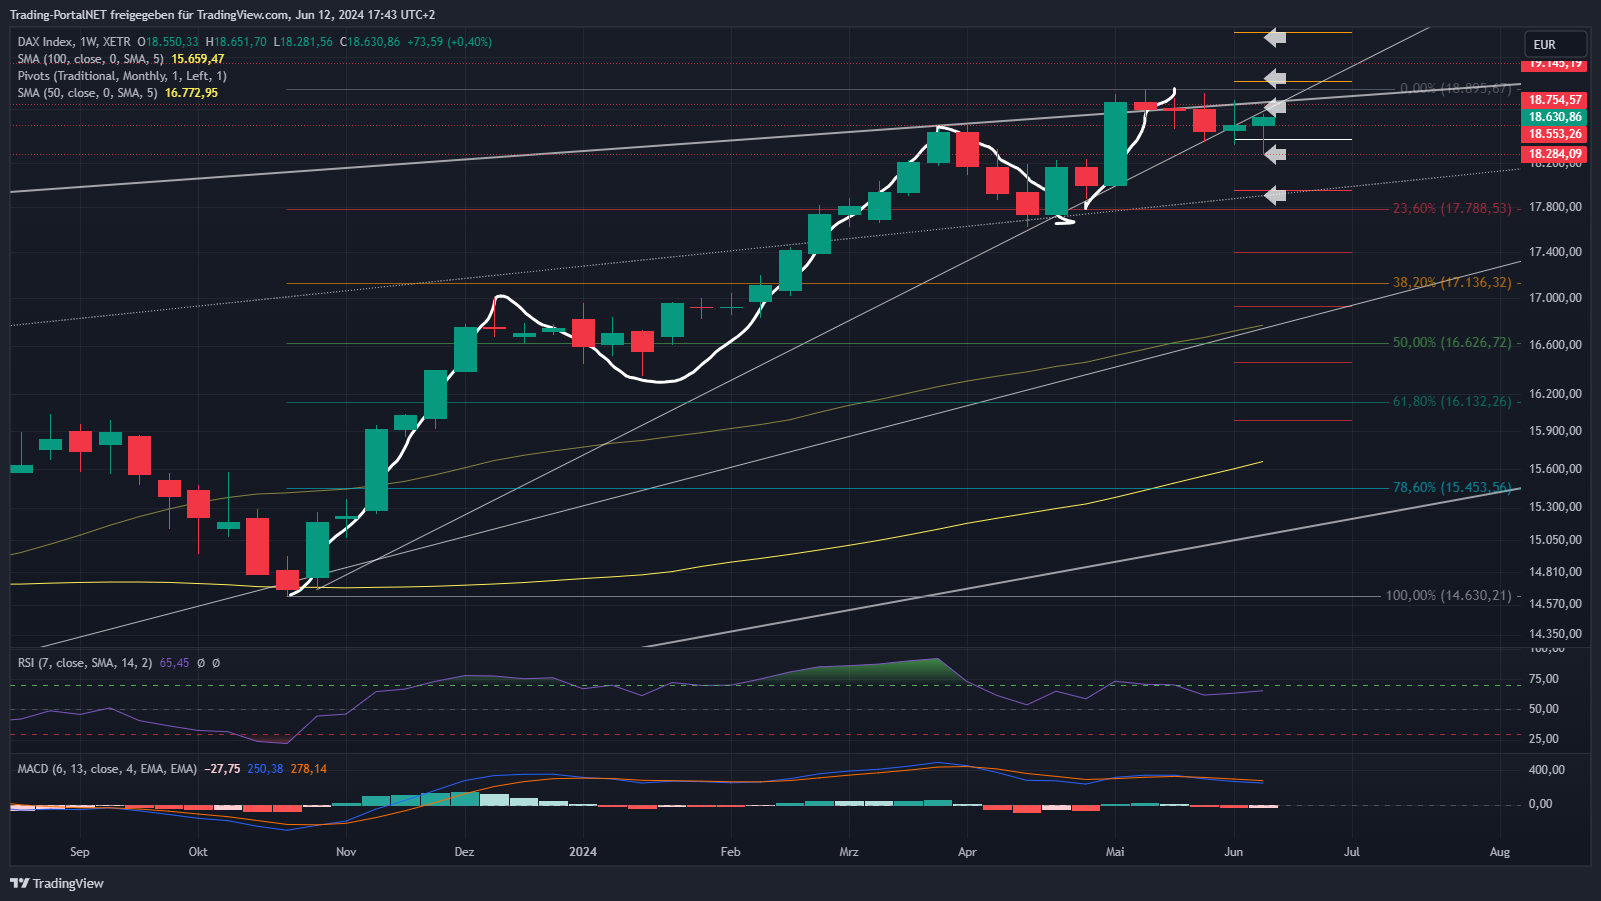This screenshot has height=901, width=1601.
Task: Click the SMA 50 value 16.772,95
Action: pyautogui.click(x=191, y=93)
